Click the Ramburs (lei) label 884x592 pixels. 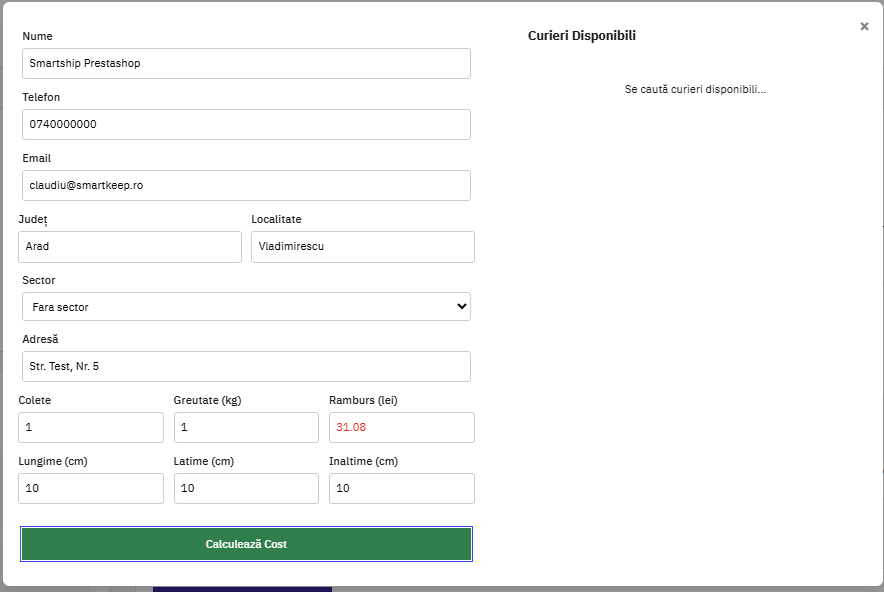[363, 400]
